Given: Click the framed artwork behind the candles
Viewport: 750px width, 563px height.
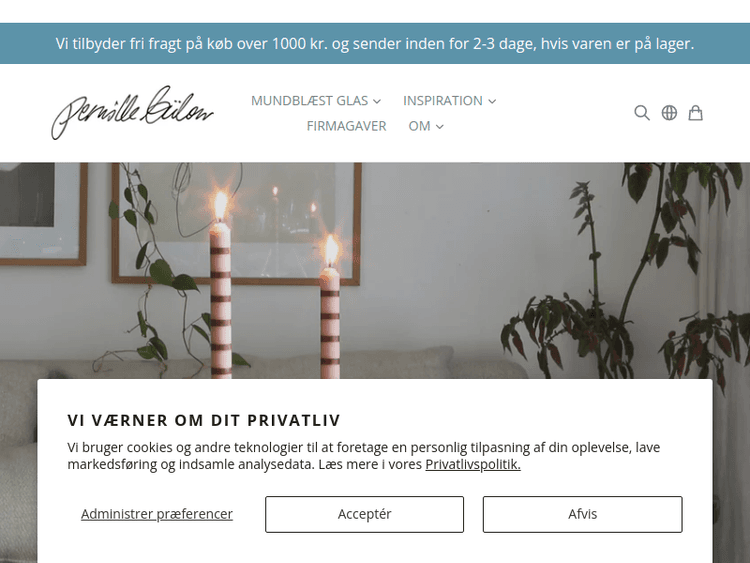Looking at the screenshot, I should pos(236,223).
